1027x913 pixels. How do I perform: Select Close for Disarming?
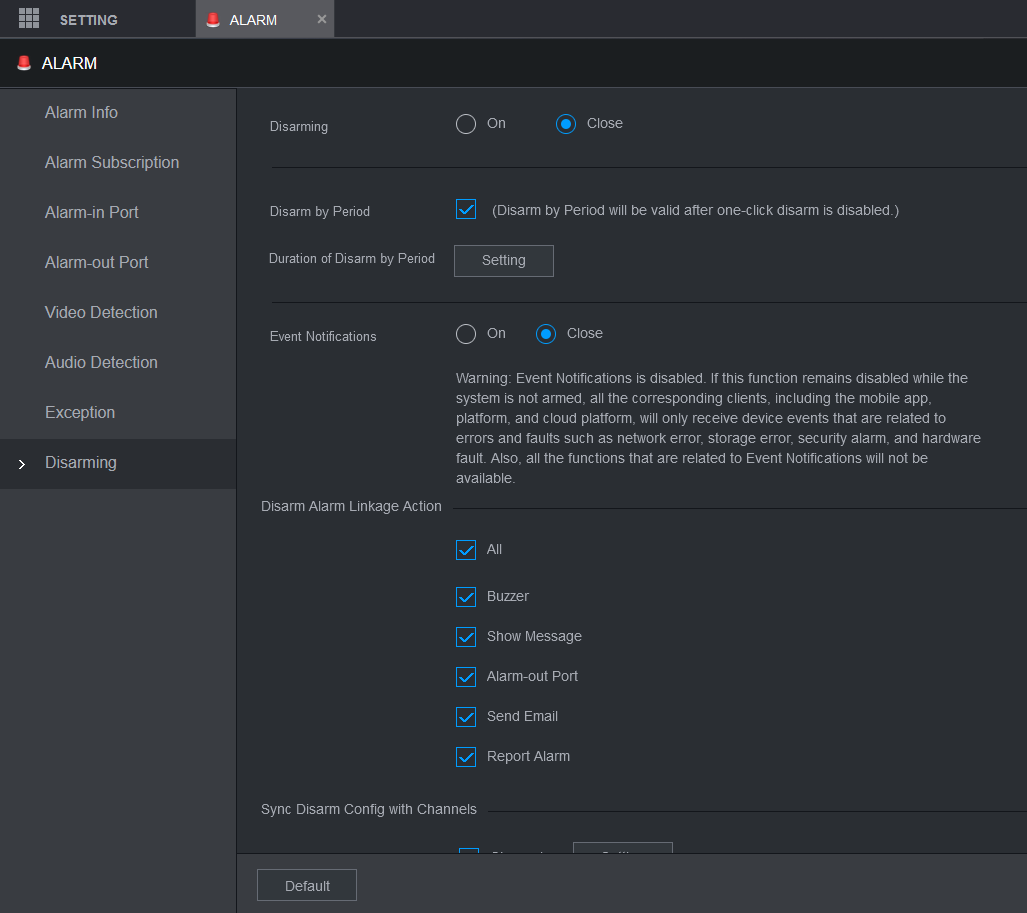(566, 124)
